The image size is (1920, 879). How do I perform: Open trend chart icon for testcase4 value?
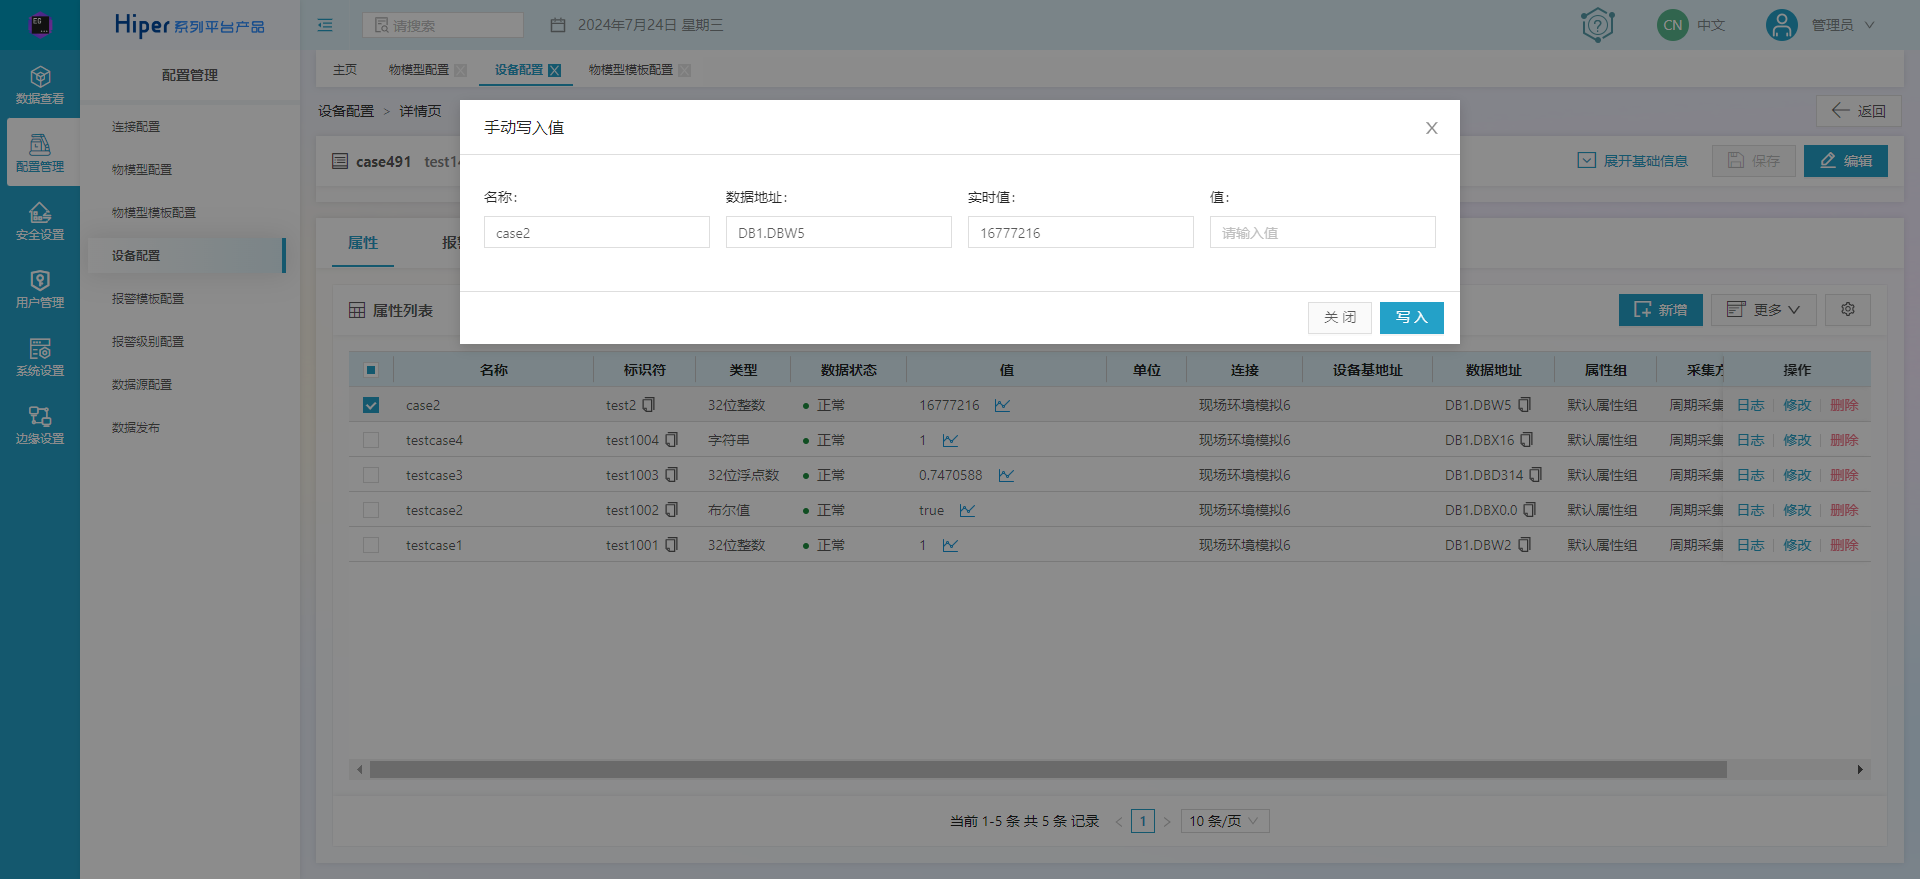950,440
